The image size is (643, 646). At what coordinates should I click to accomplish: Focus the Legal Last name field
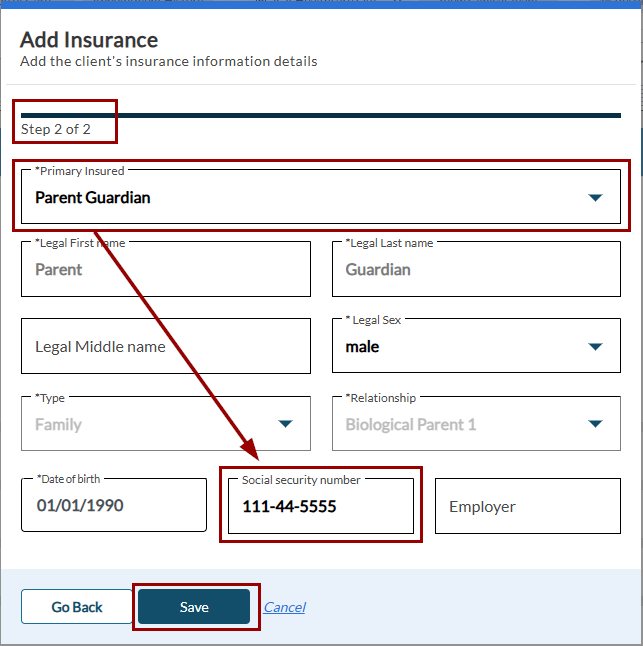pyautogui.click(x=475, y=269)
